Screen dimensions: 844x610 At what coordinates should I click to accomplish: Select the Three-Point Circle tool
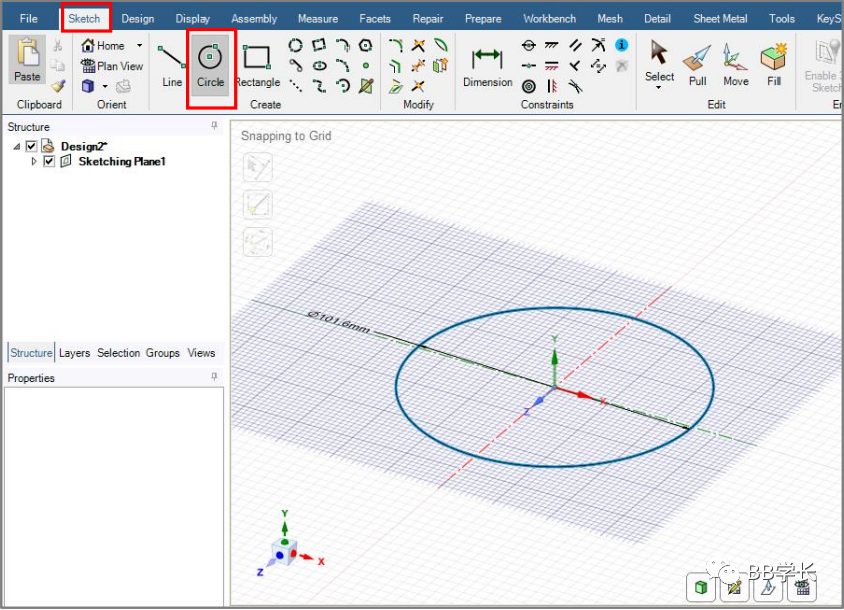296,45
